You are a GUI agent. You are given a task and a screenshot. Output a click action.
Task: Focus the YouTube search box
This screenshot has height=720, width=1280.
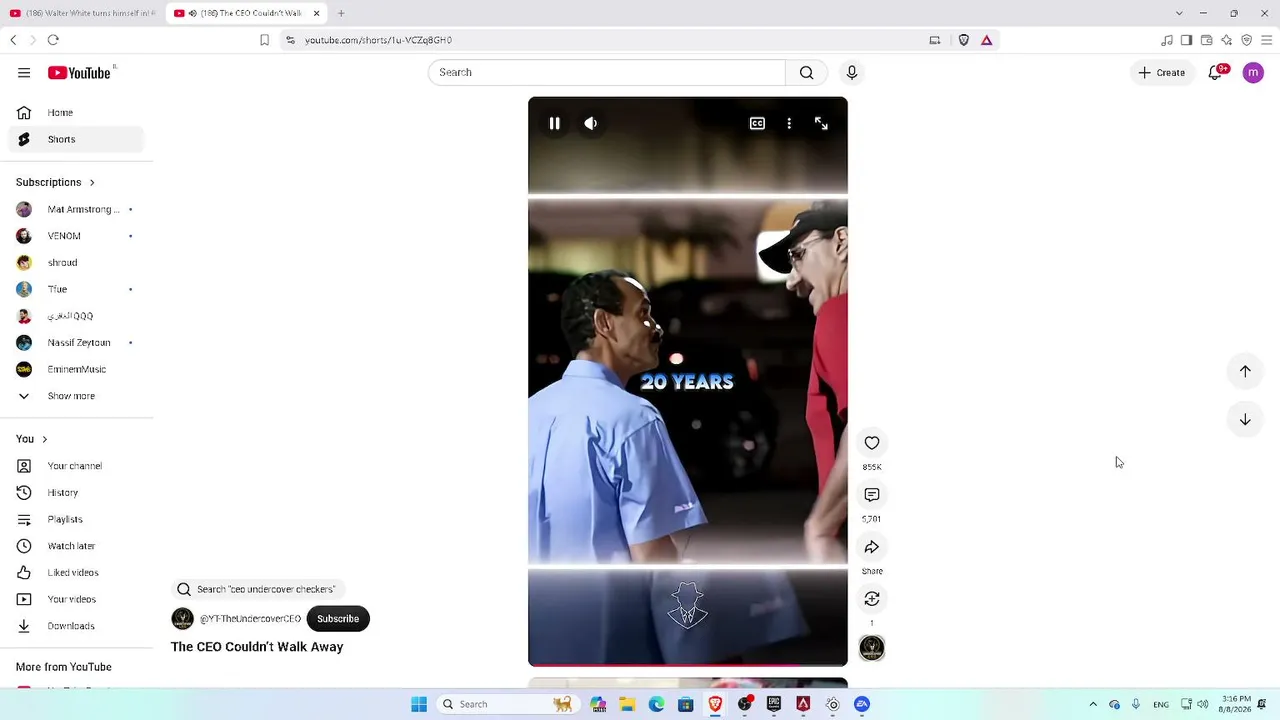607,72
